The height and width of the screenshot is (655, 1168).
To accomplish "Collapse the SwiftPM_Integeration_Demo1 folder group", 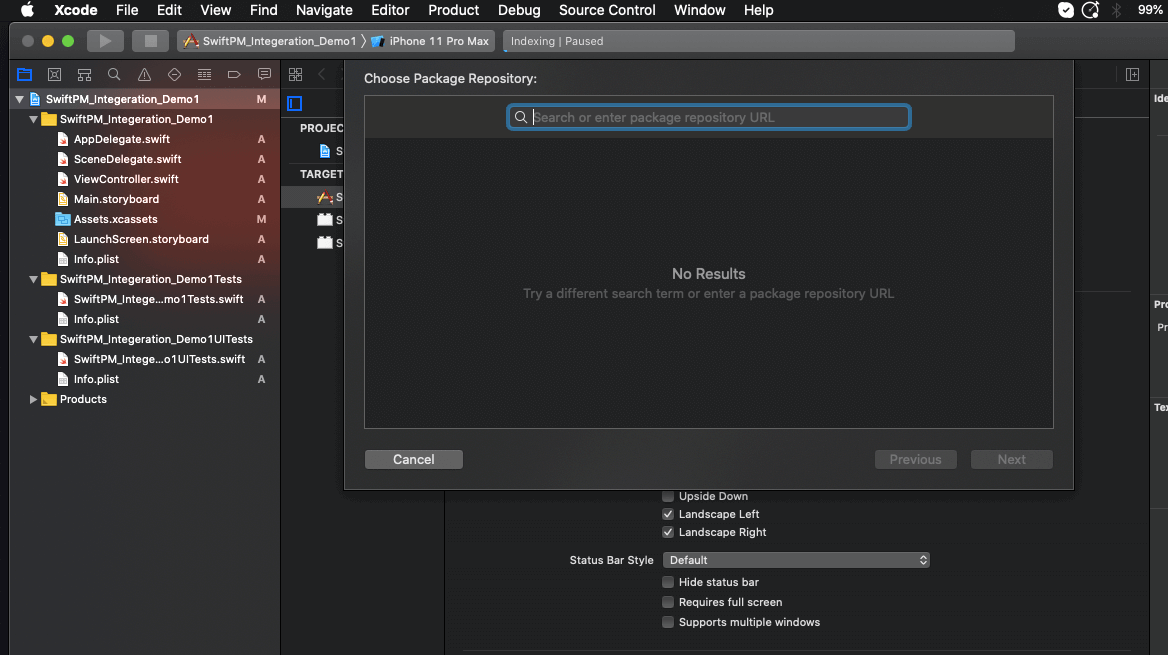I will tap(34, 119).
